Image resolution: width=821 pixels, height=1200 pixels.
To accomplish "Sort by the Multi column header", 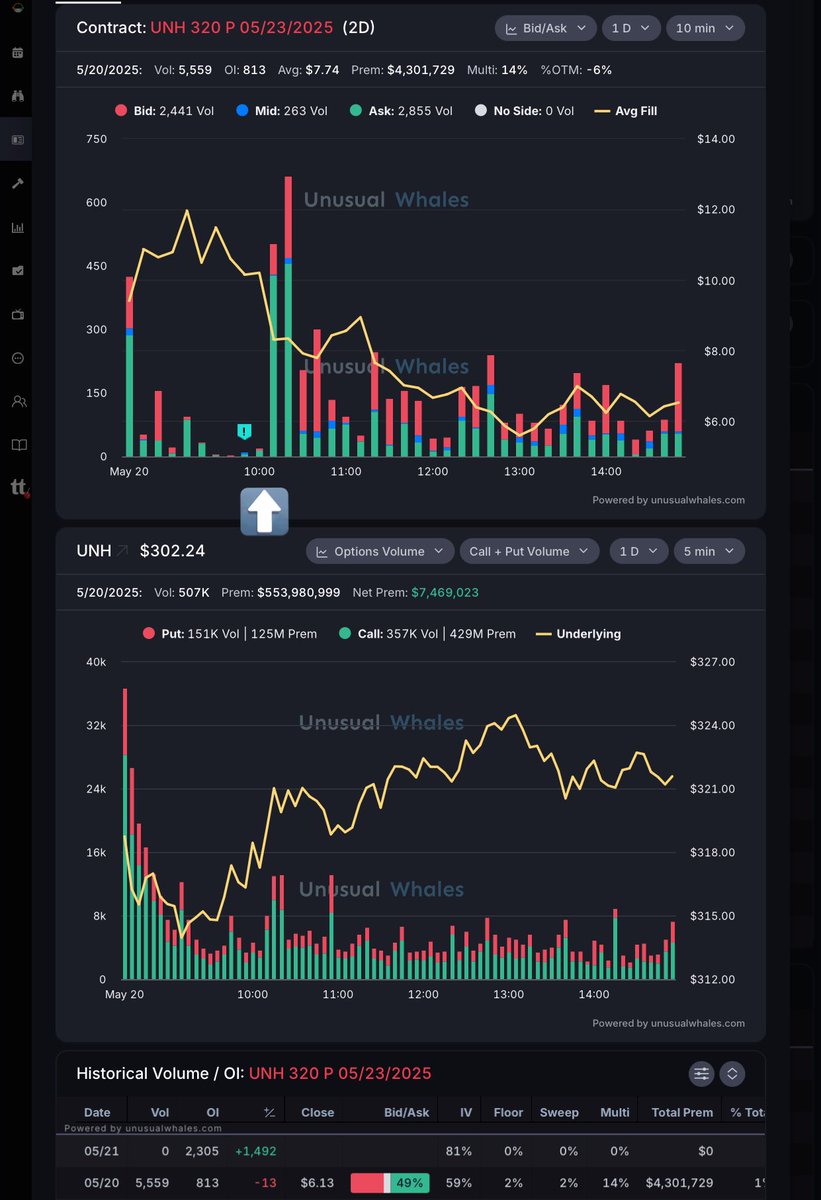I will click(x=615, y=1112).
